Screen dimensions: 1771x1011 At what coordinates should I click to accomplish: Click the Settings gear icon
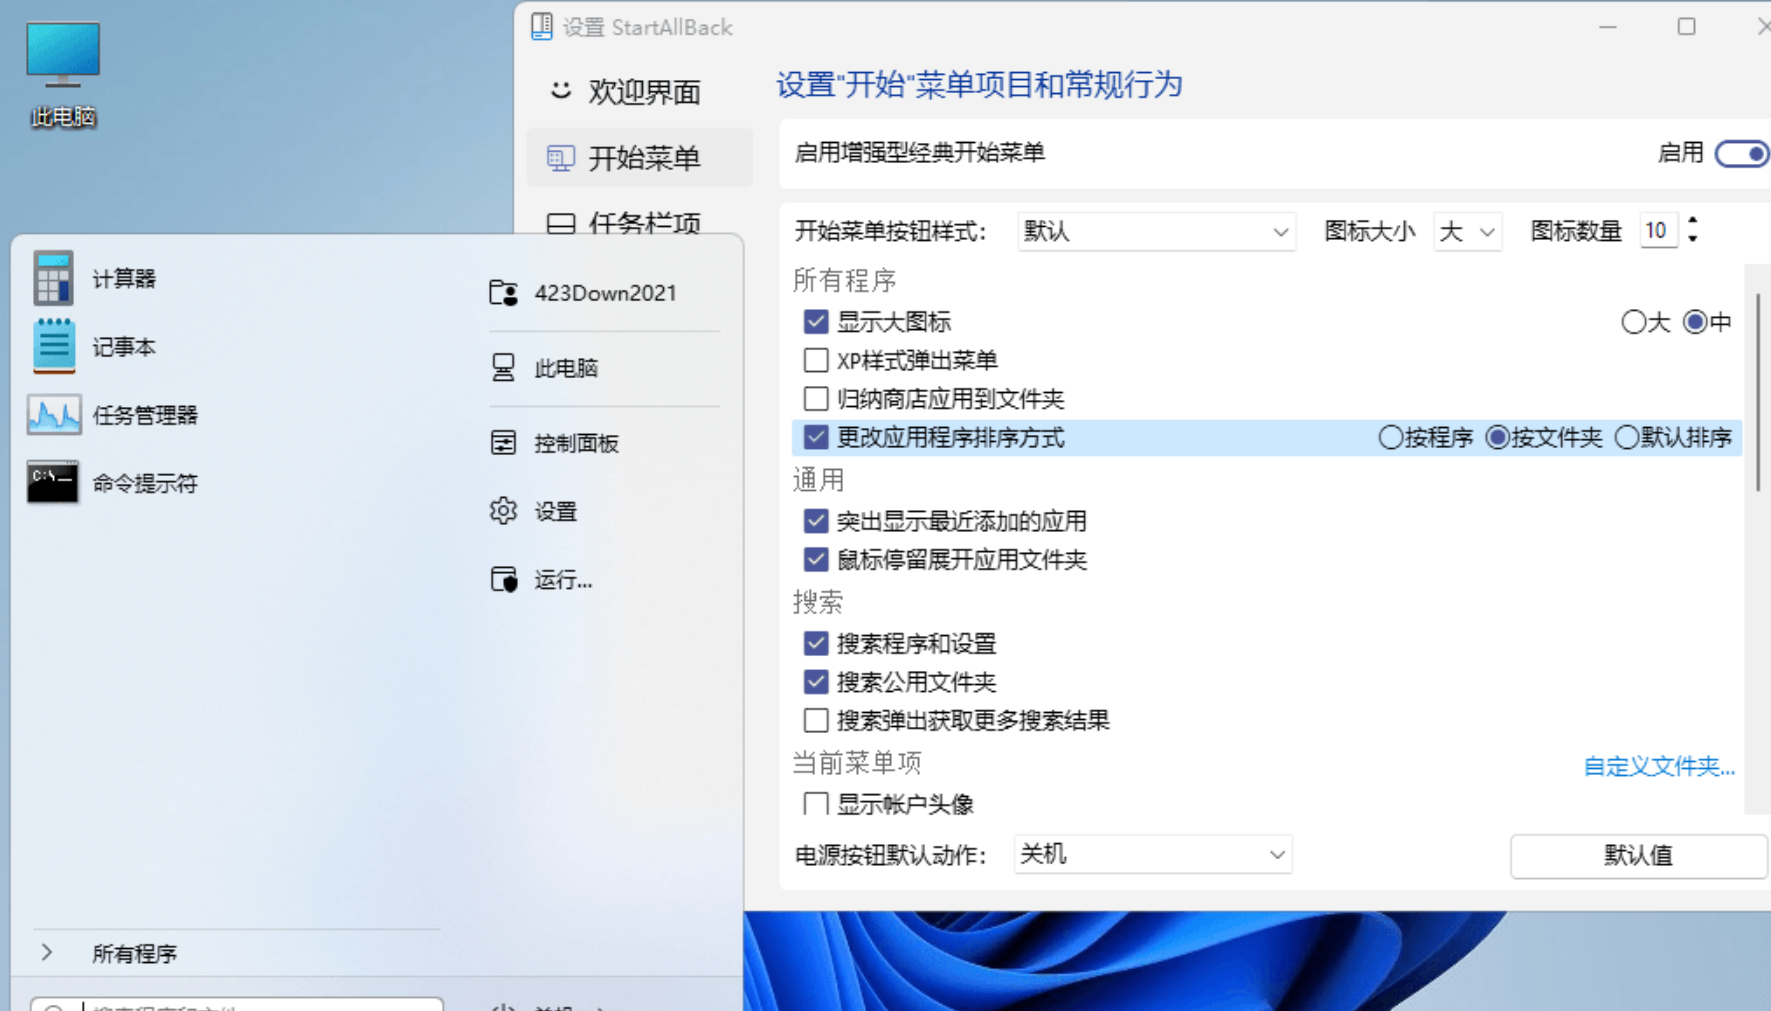click(503, 511)
